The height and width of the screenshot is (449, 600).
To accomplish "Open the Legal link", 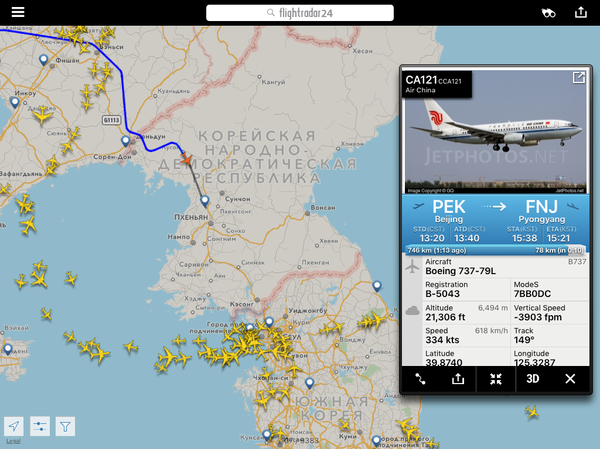I will tap(13, 441).
